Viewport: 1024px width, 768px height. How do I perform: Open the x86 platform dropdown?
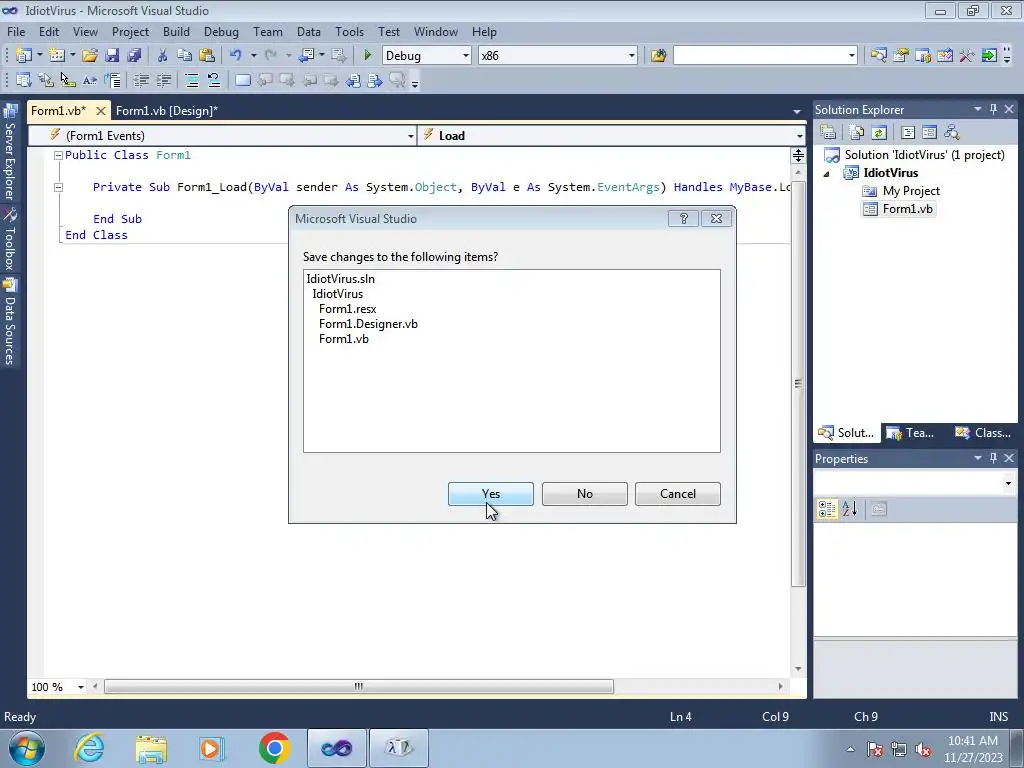point(632,56)
